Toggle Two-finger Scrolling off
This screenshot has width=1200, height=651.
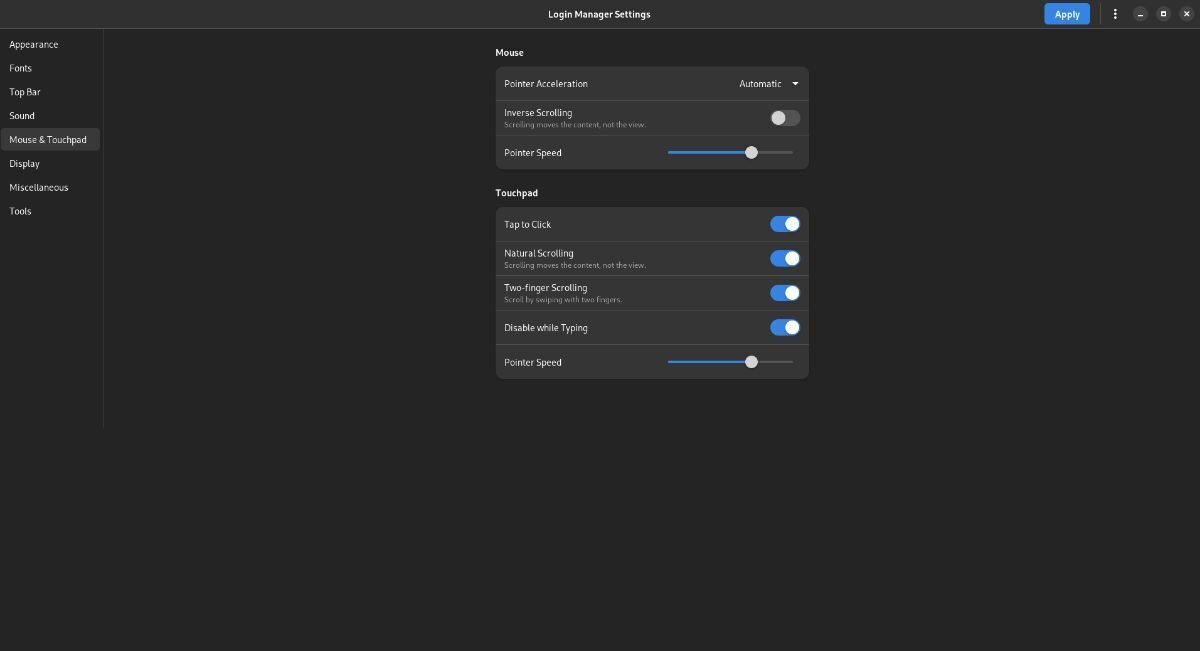click(785, 293)
